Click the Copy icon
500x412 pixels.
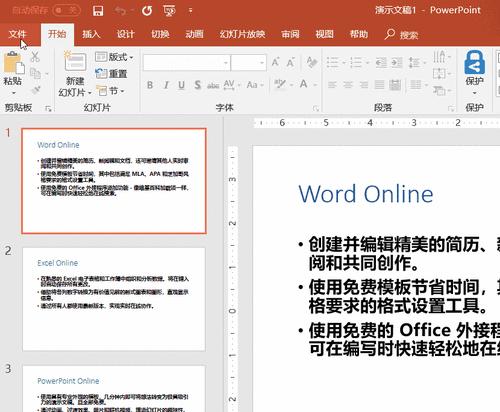35,73
